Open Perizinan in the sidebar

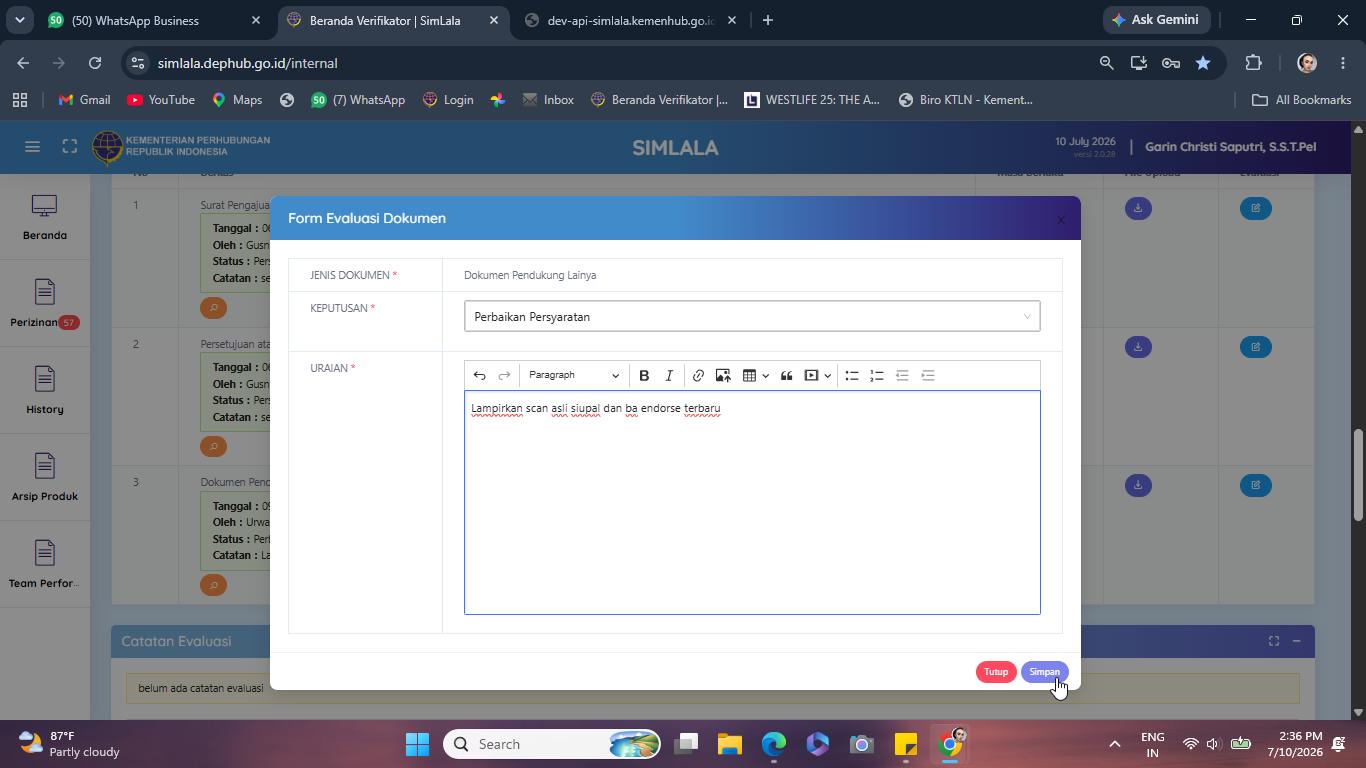tap(45, 304)
